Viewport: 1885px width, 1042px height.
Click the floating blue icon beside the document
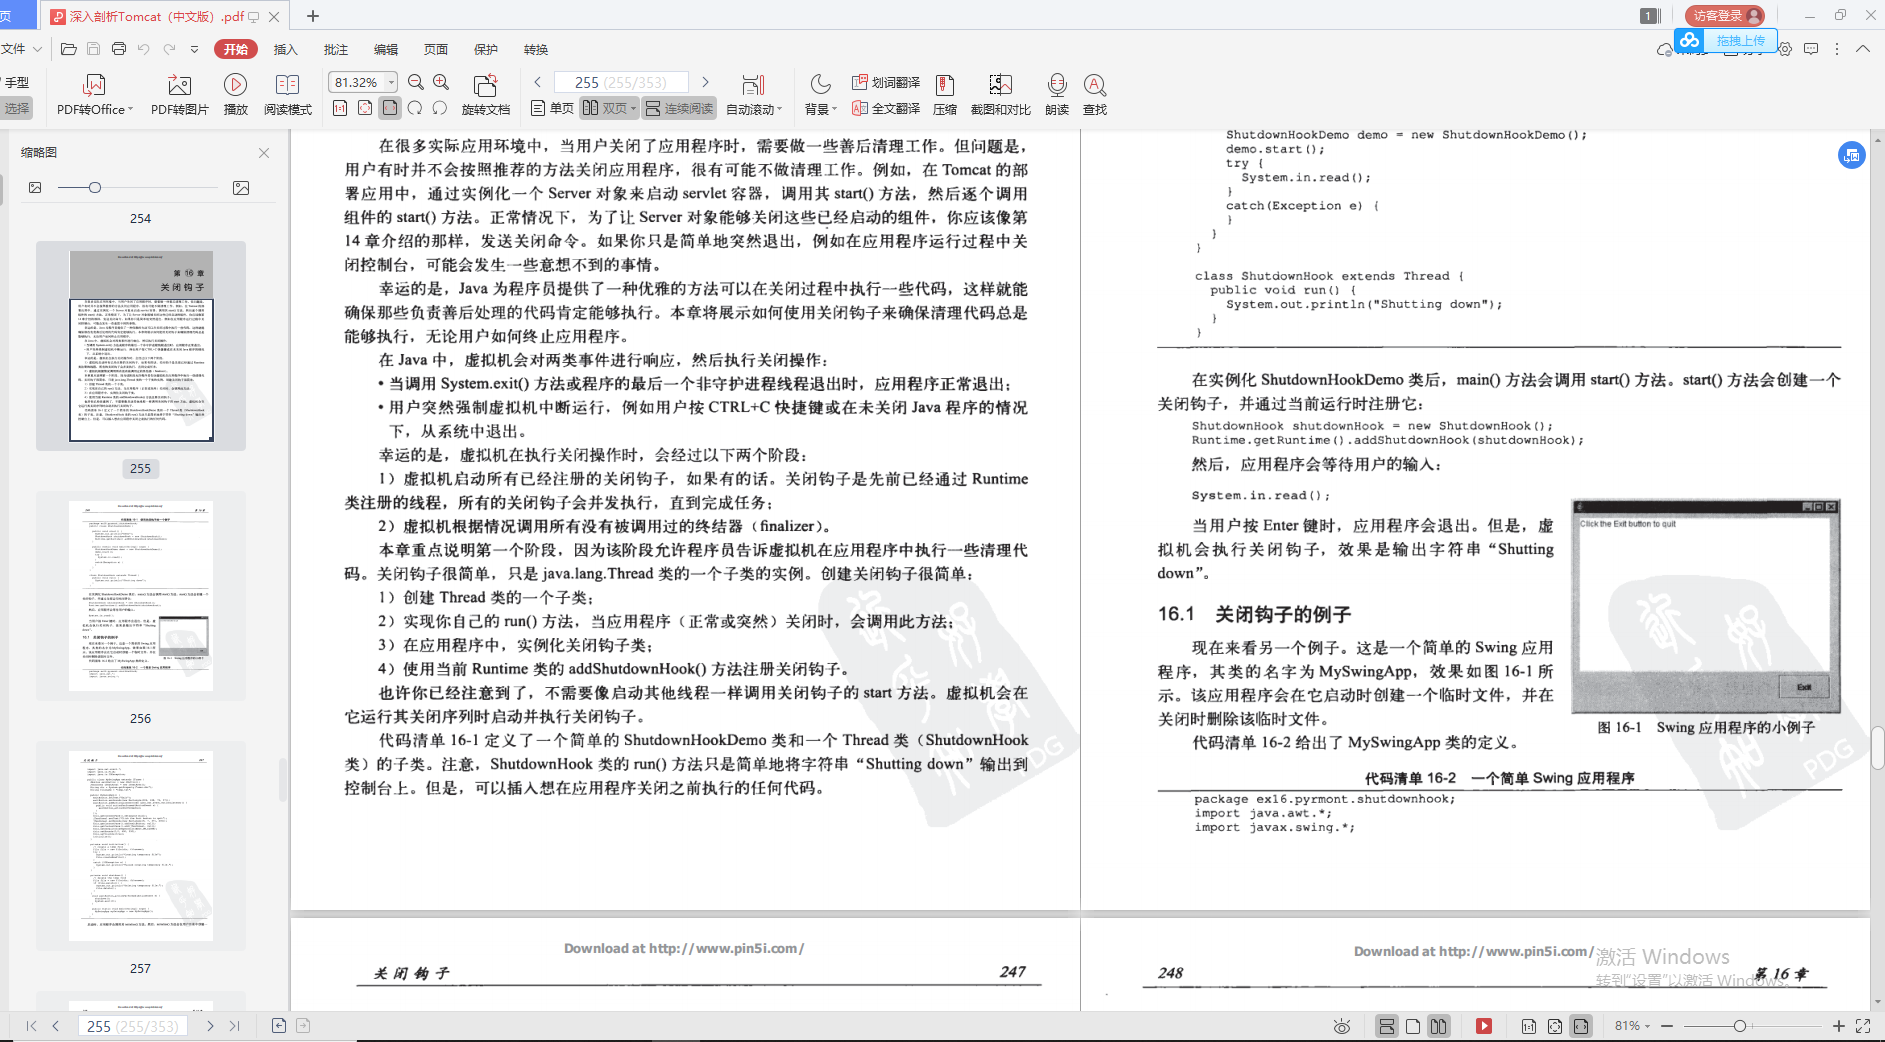pyautogui.click(x=1852, y=155)
